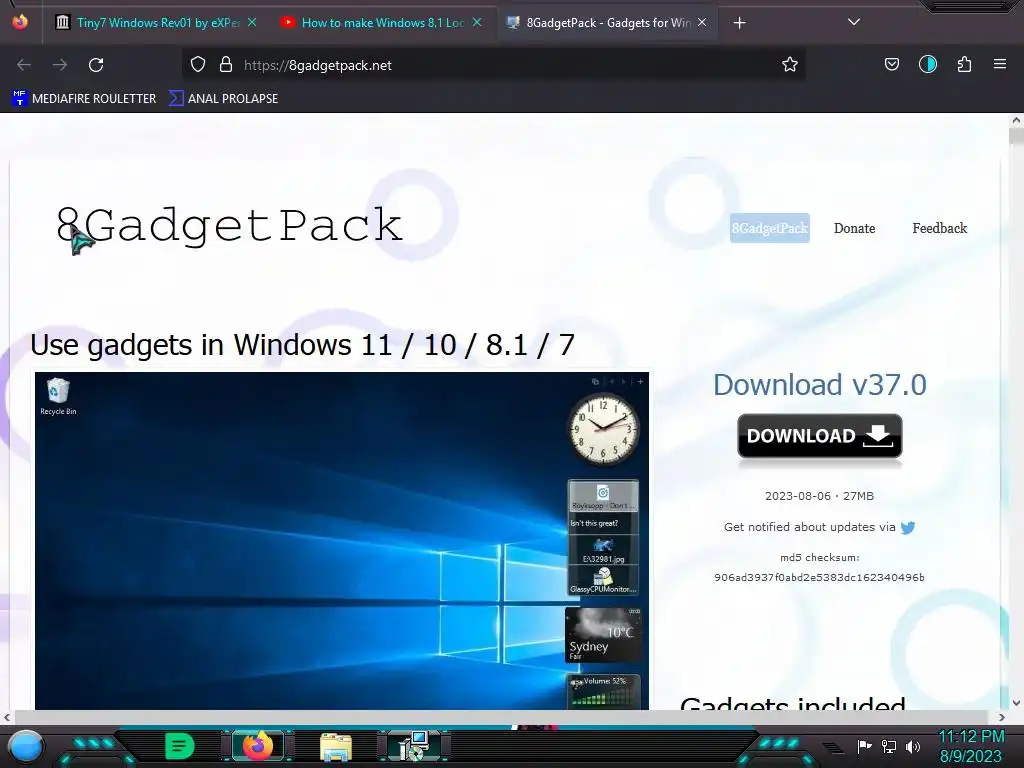Click the horizontal scrollbar left arrow
The height and width of the screenshot is (768, 1024).
7,717
